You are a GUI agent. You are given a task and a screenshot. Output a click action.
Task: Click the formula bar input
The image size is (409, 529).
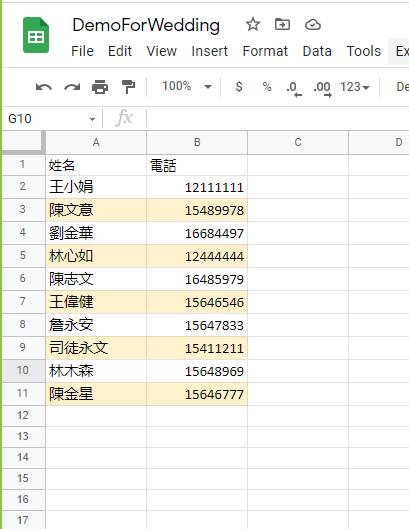[x=278, y=119]
